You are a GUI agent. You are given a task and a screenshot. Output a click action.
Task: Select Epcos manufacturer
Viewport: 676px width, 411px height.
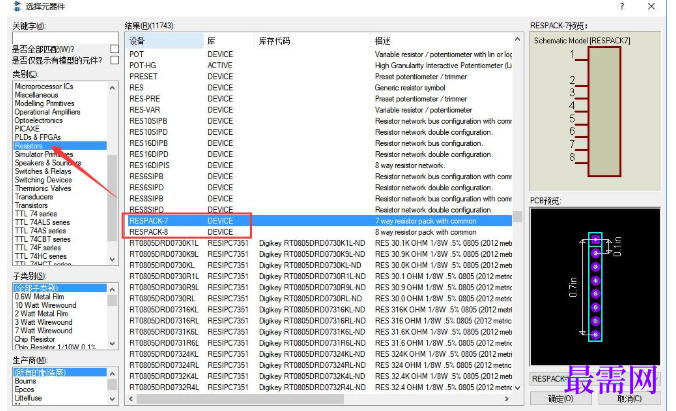tap(24, 389)
